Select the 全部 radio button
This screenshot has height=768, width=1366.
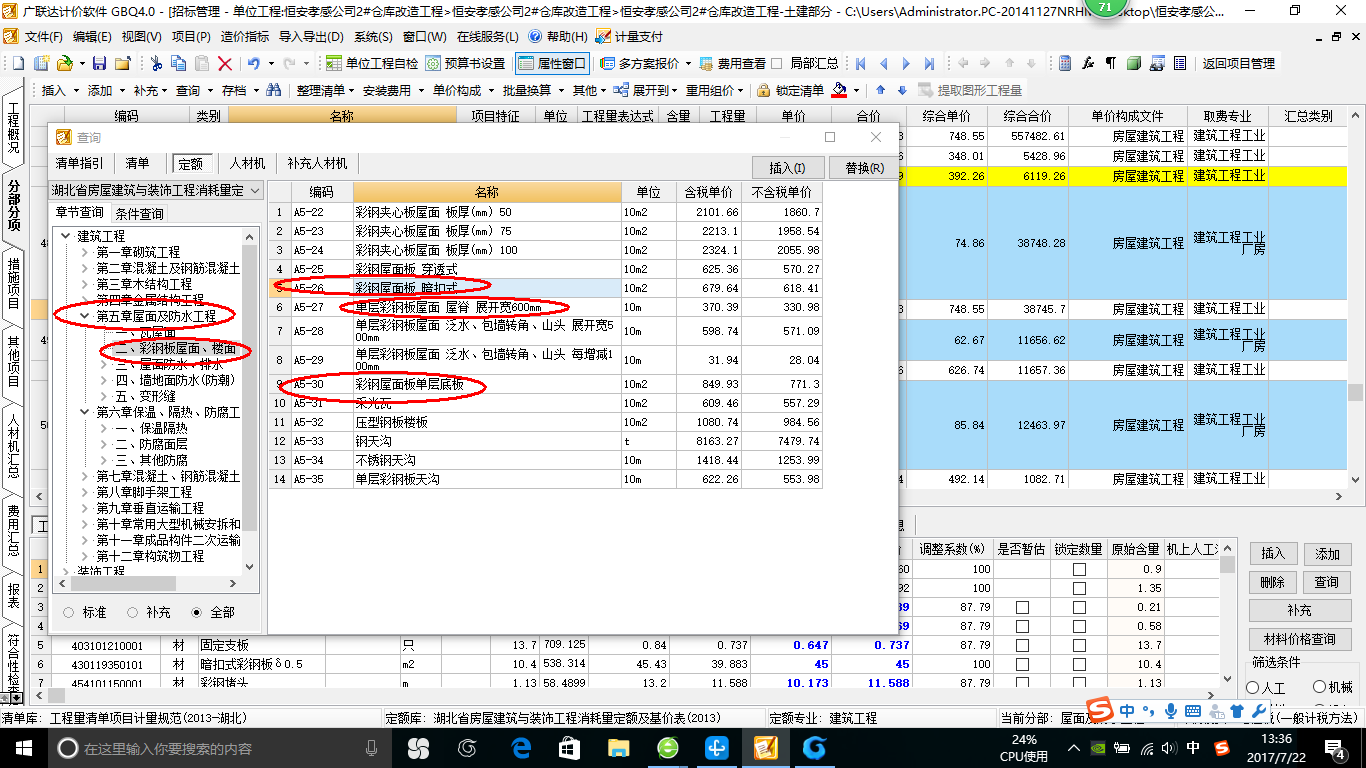coord(196,612)
